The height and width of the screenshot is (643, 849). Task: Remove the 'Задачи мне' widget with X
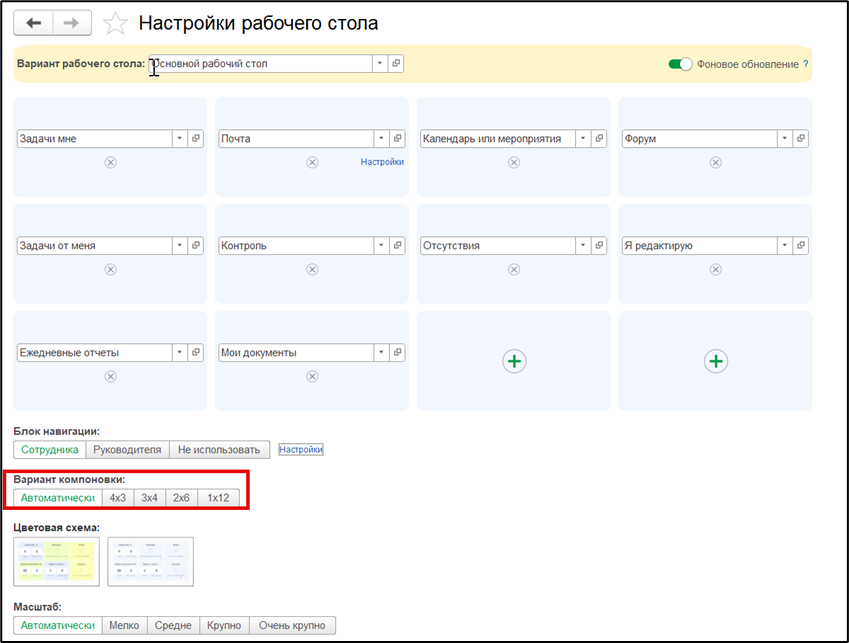[110, 162]
